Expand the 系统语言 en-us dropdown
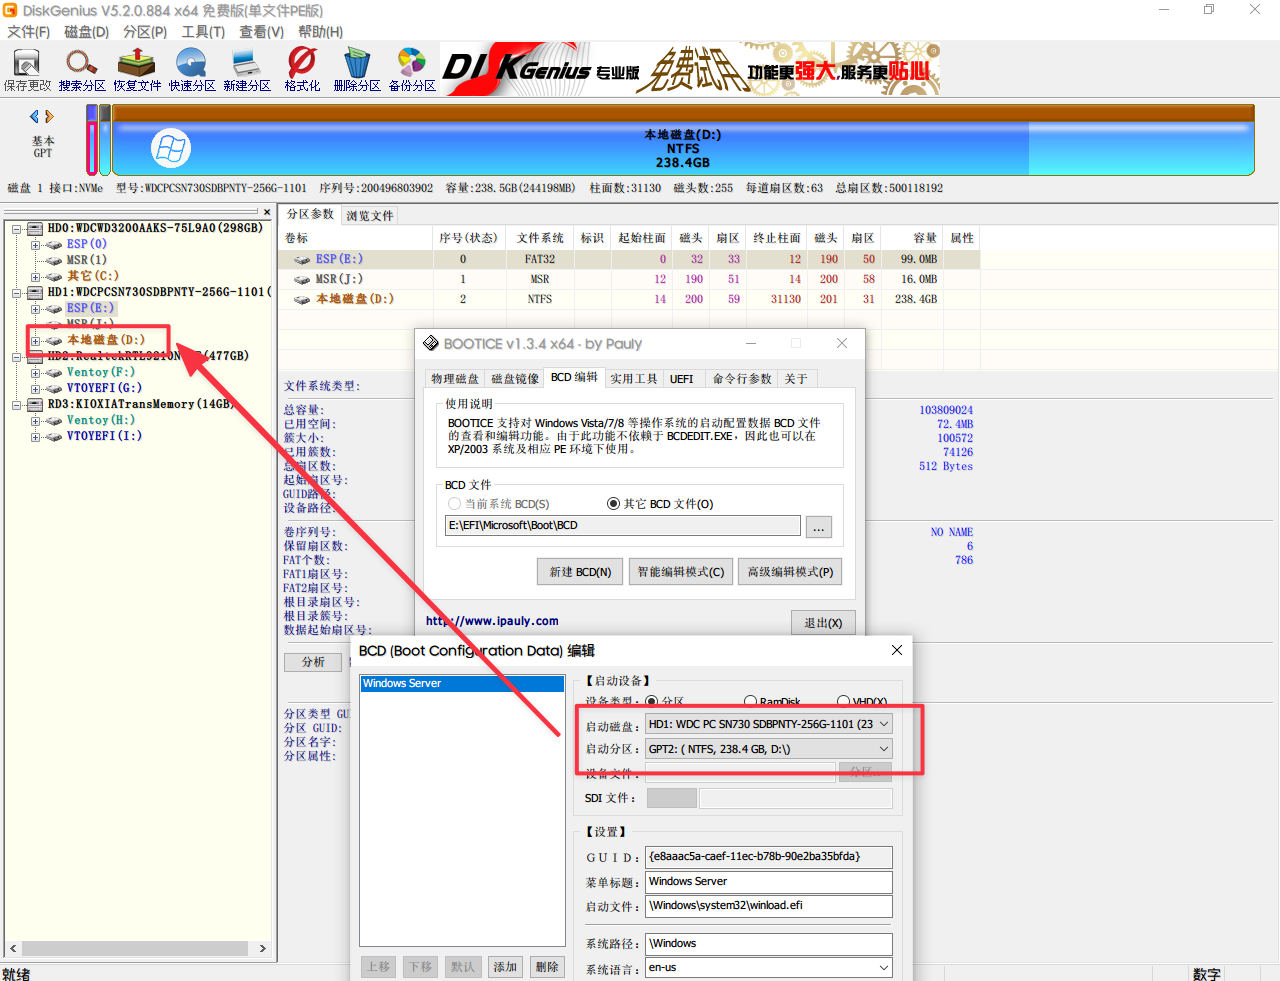 (x=768, y=968)
